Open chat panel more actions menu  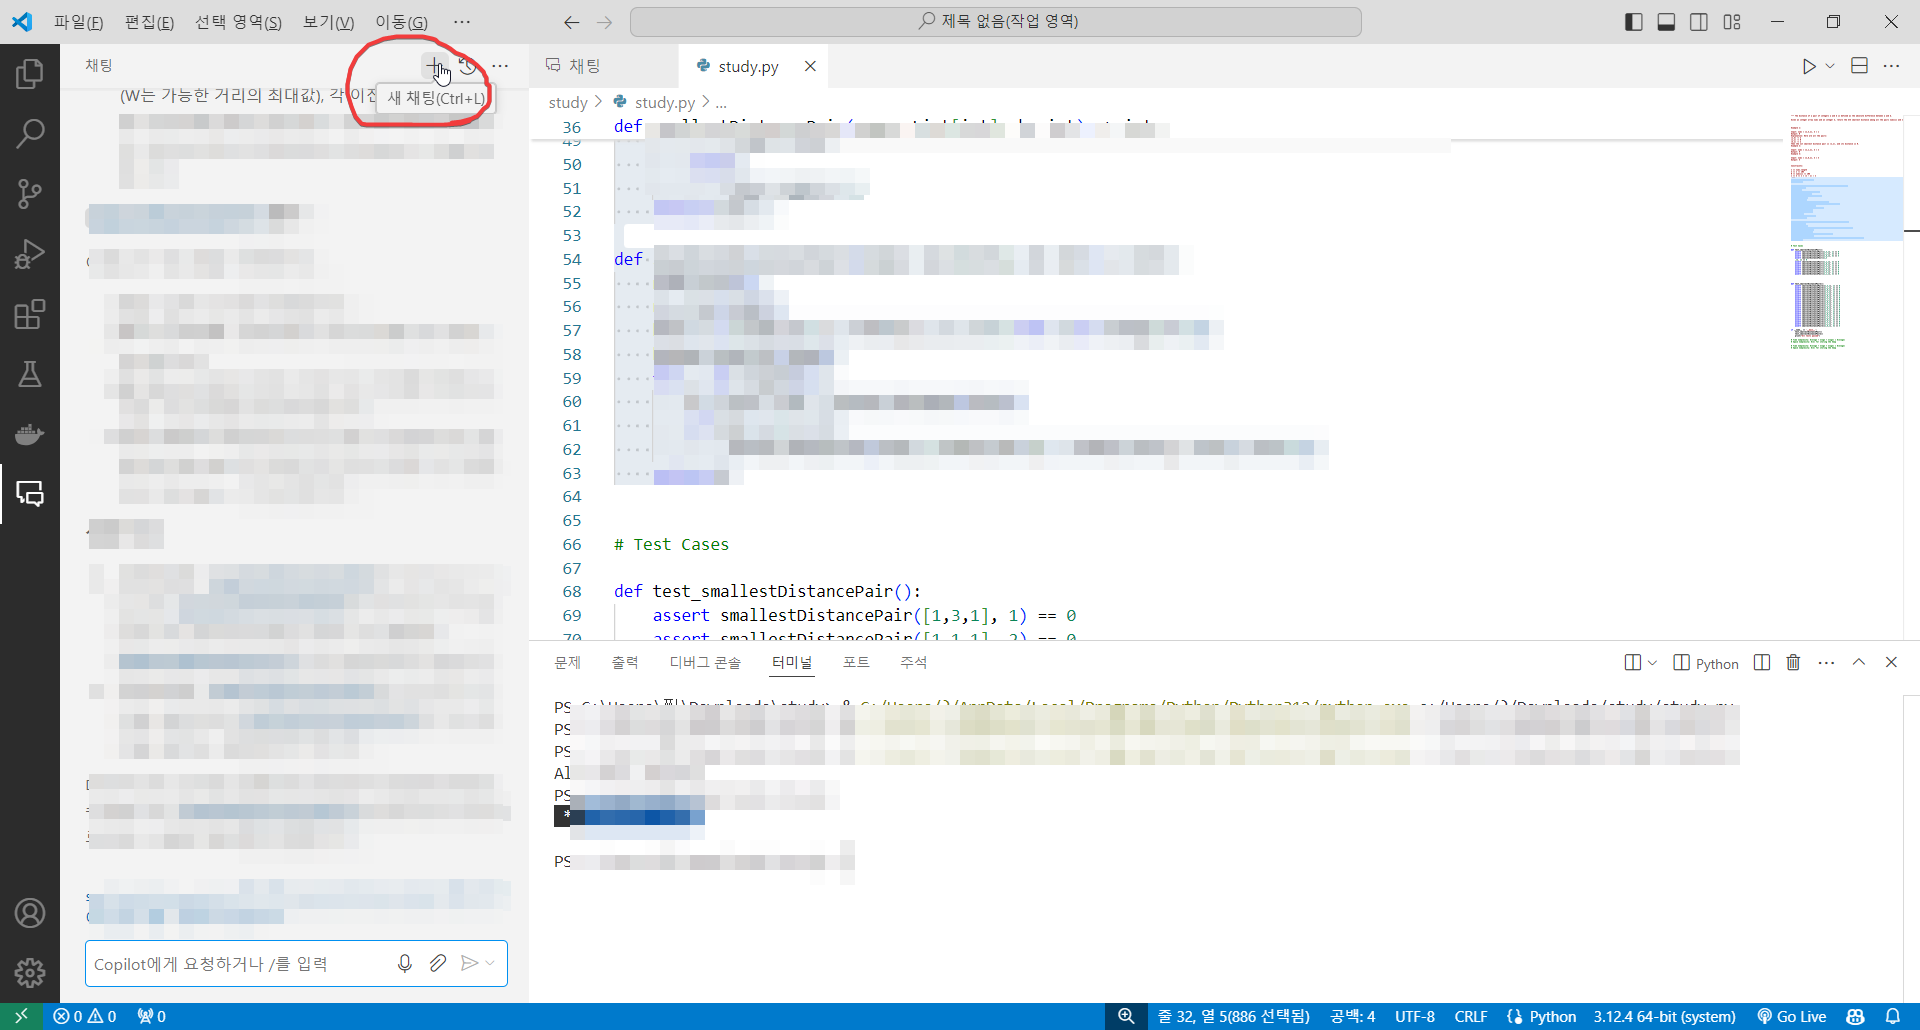click(500, 66)
